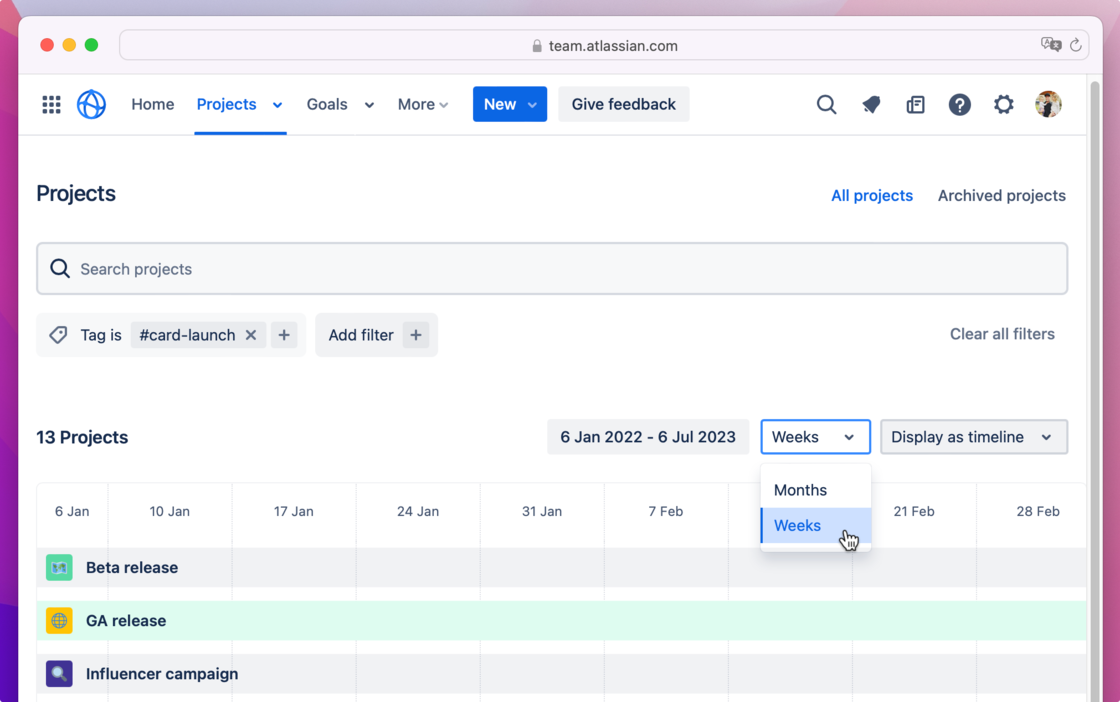Click the tag icon in the filter bar
This screenshot has height=702, width=1120.
[58, 334]
